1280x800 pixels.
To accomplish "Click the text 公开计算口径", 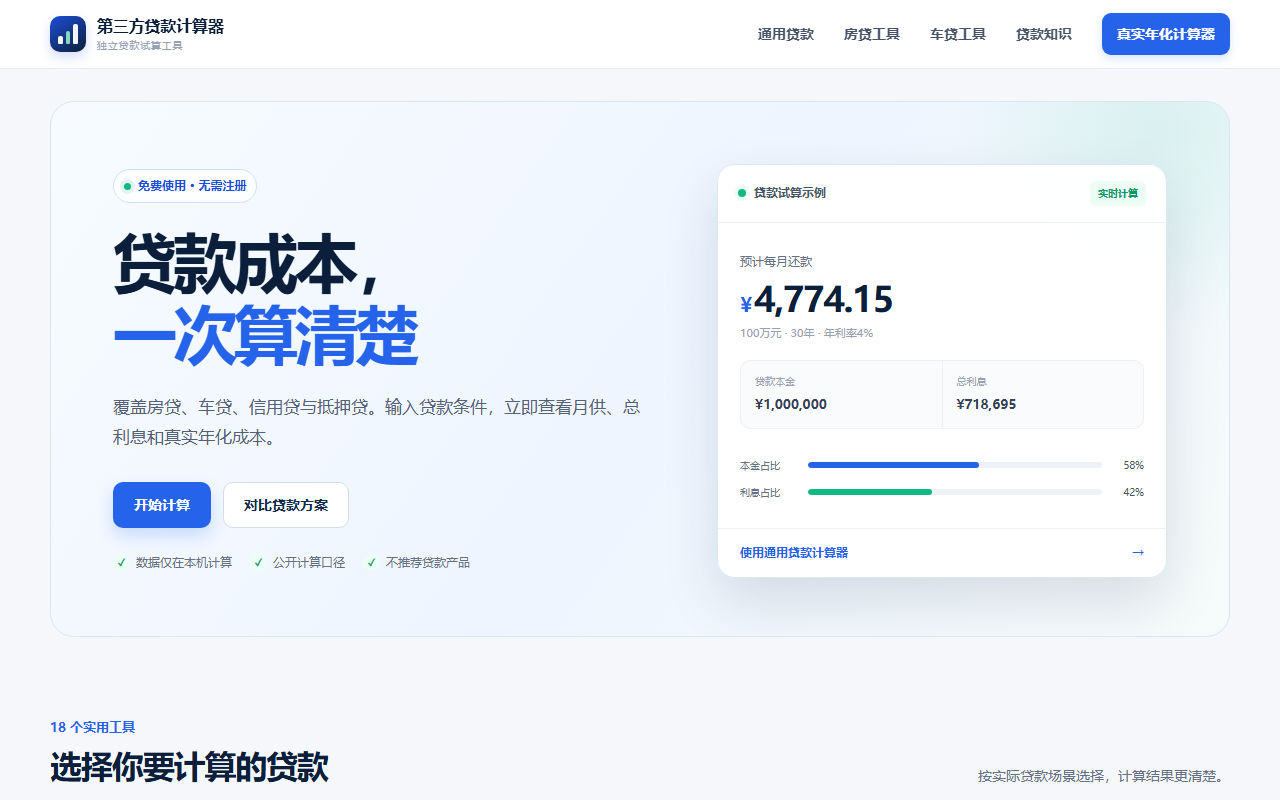I will (x=309, y=563).
